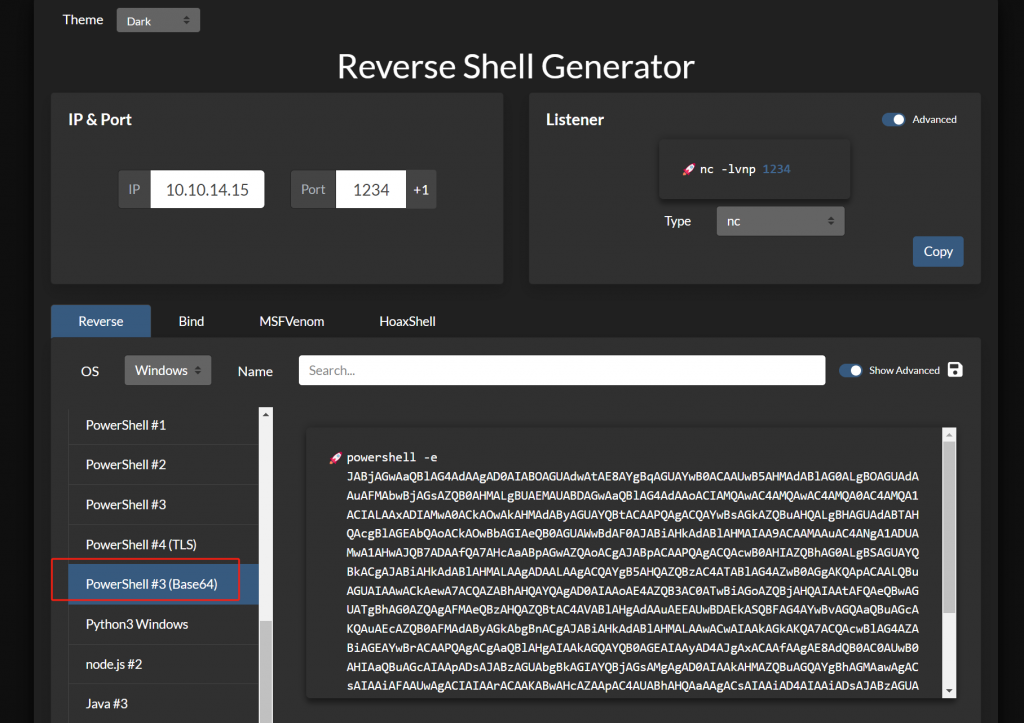Choose the Java #3 shell
1024x723 pixels.
tap(163, 703)
